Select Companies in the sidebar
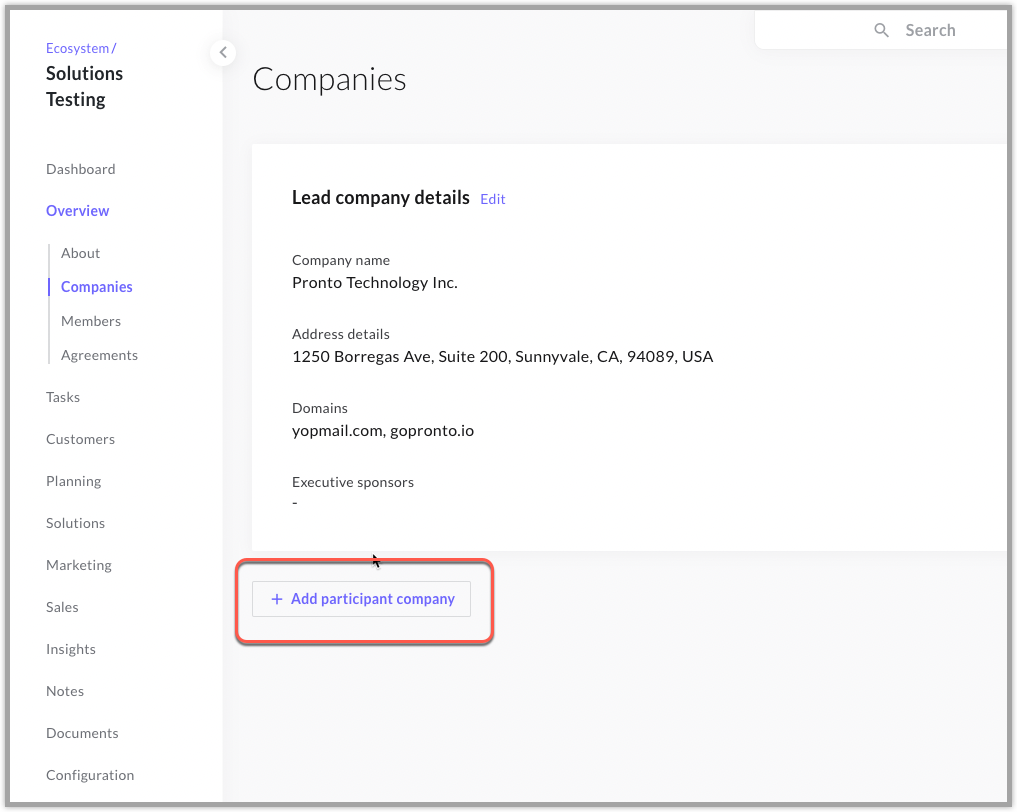Image resolution: width=1017 pixels, height=812 pixels. (97, 287)
